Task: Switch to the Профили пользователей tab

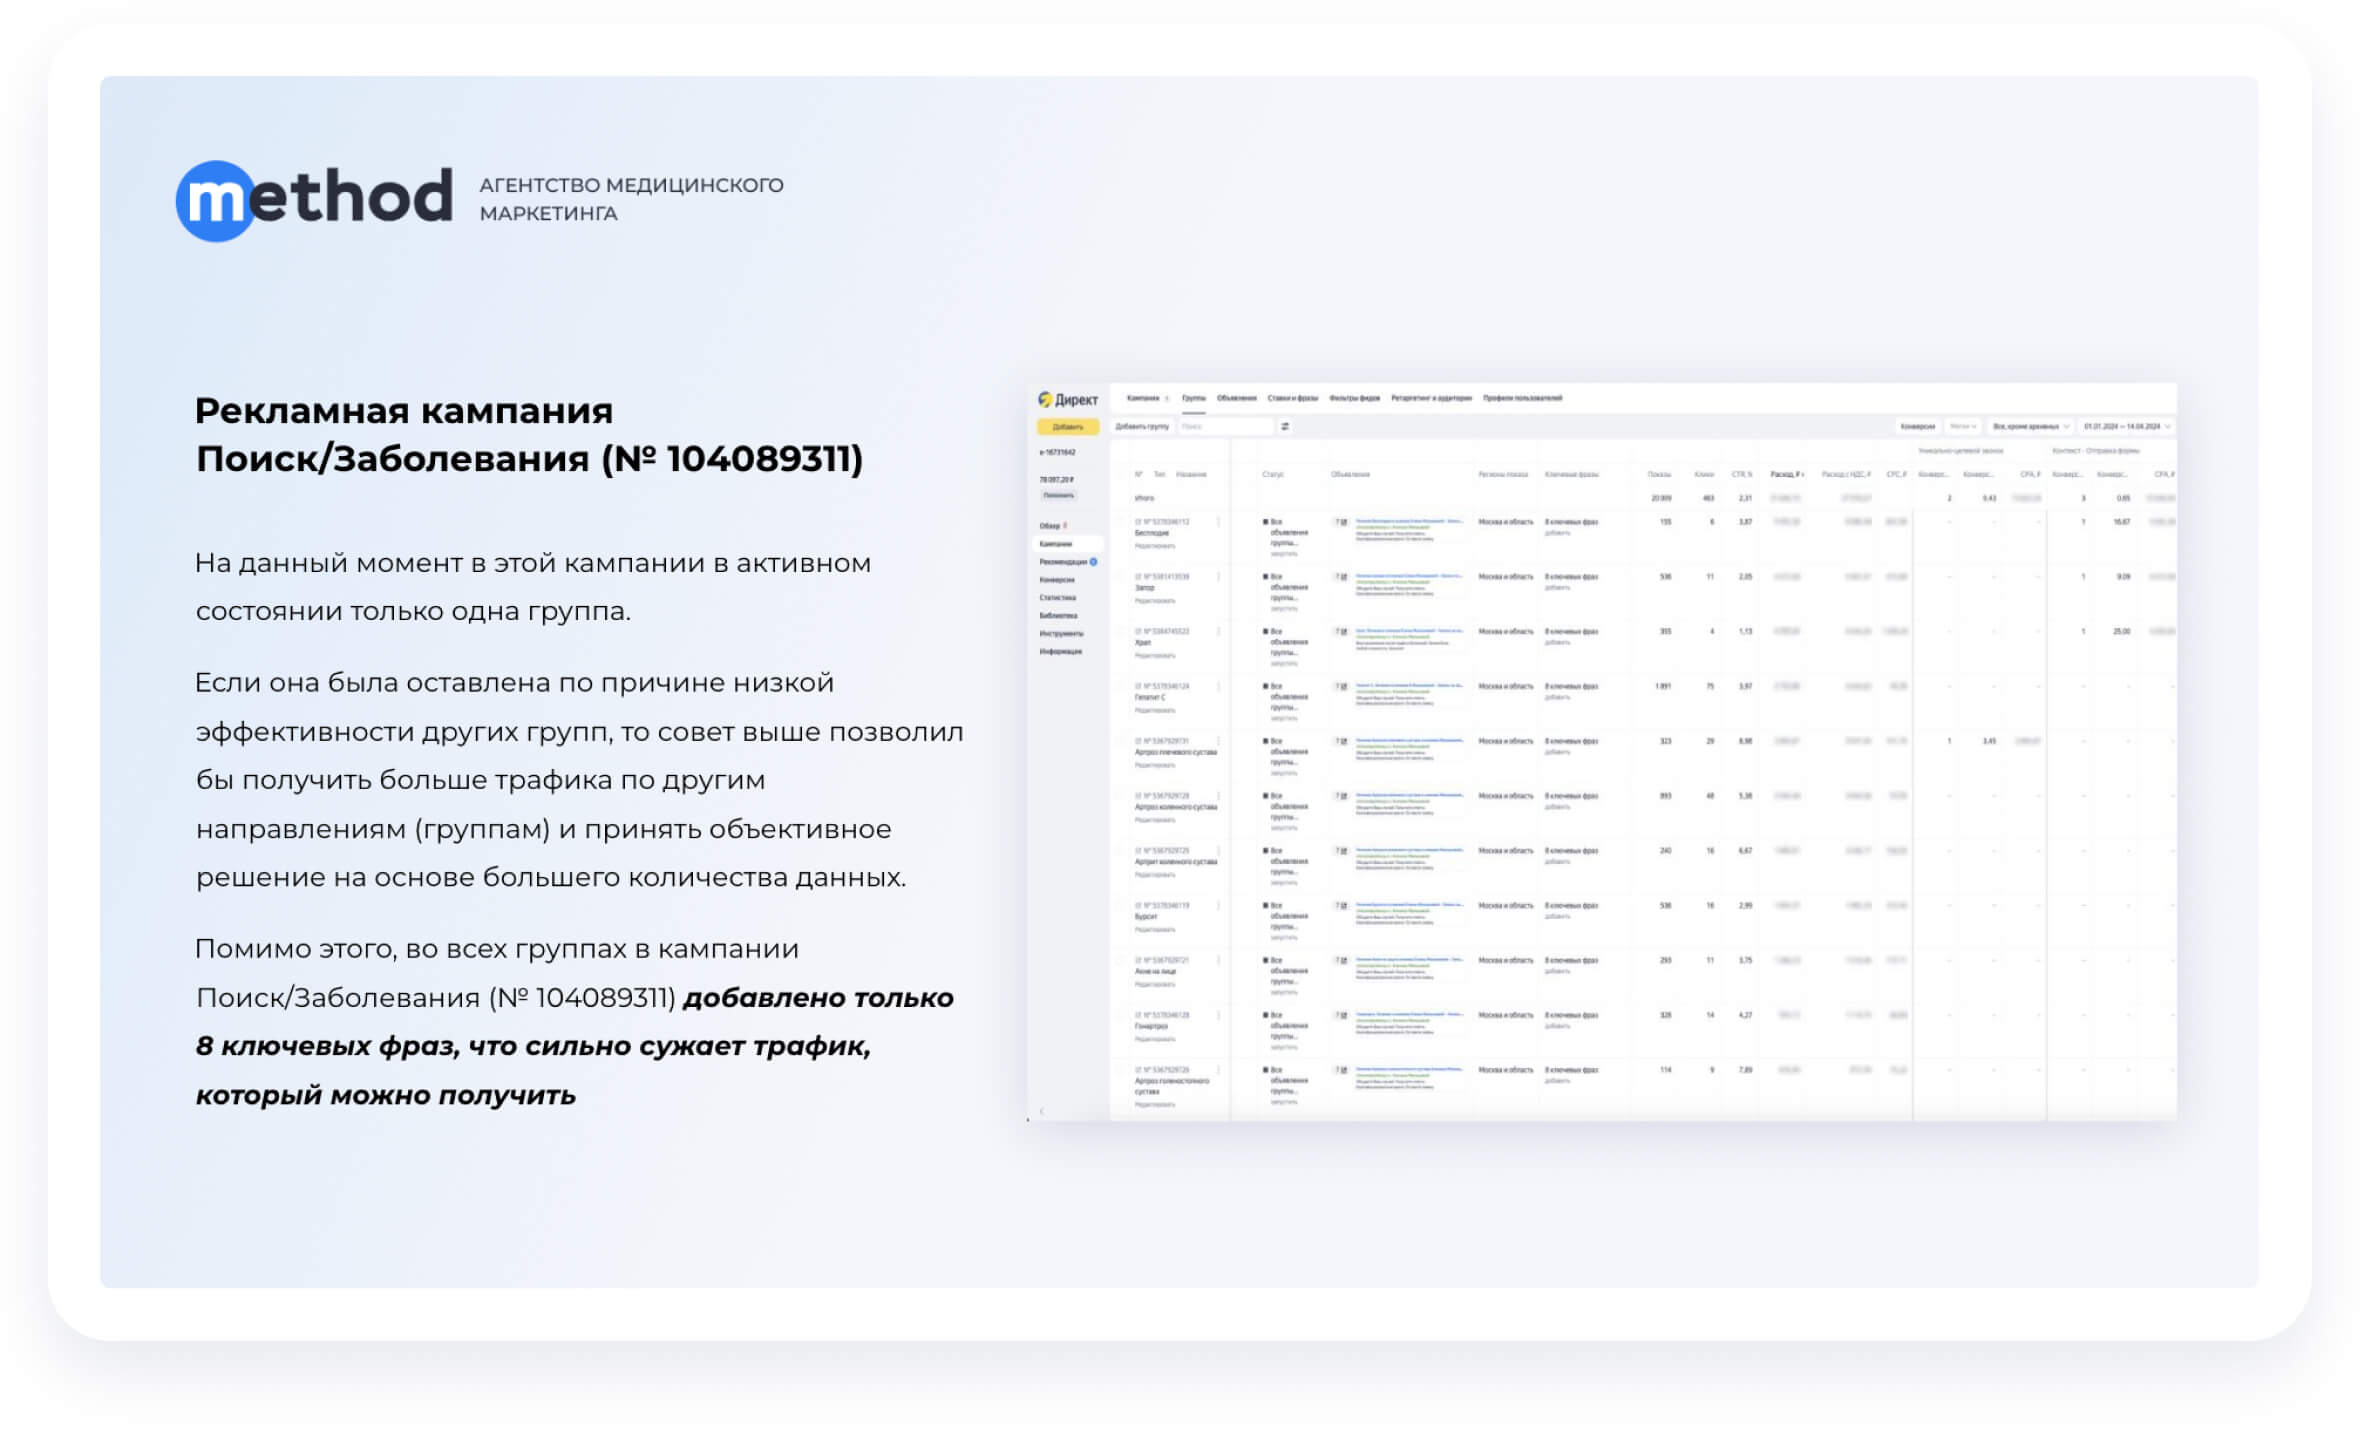Action: tap(1522, 398)
